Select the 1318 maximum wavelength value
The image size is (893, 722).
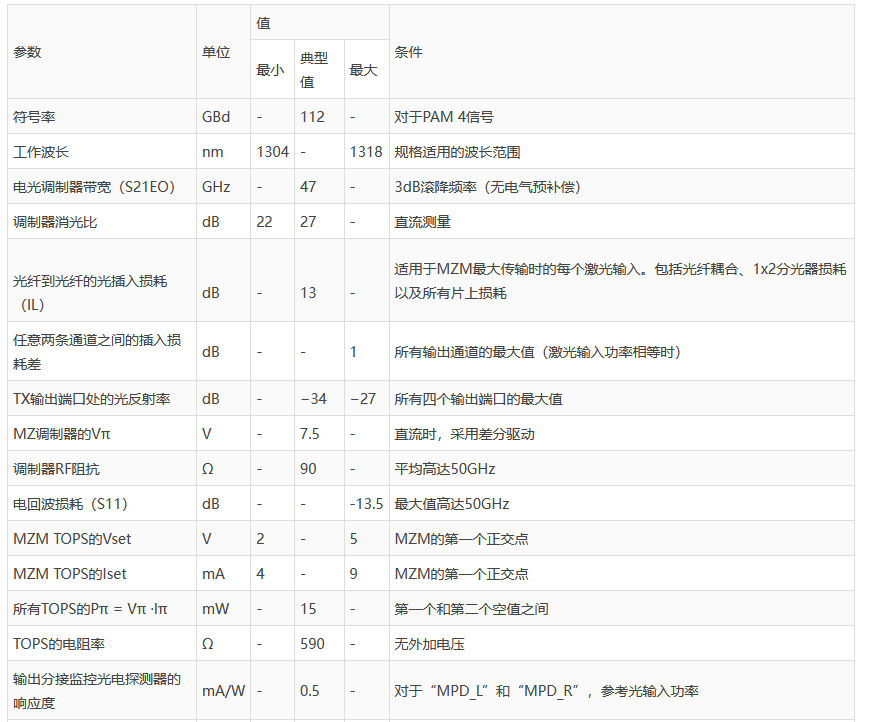click(365, 152)
